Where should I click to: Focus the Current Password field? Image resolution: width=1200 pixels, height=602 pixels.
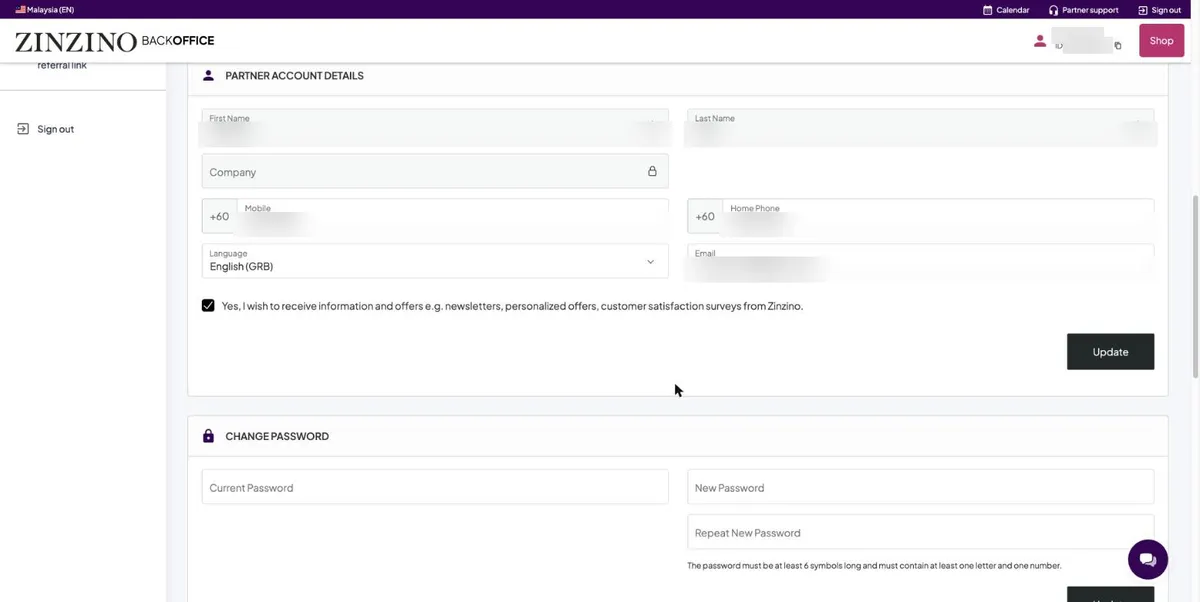tap(435, 487)
